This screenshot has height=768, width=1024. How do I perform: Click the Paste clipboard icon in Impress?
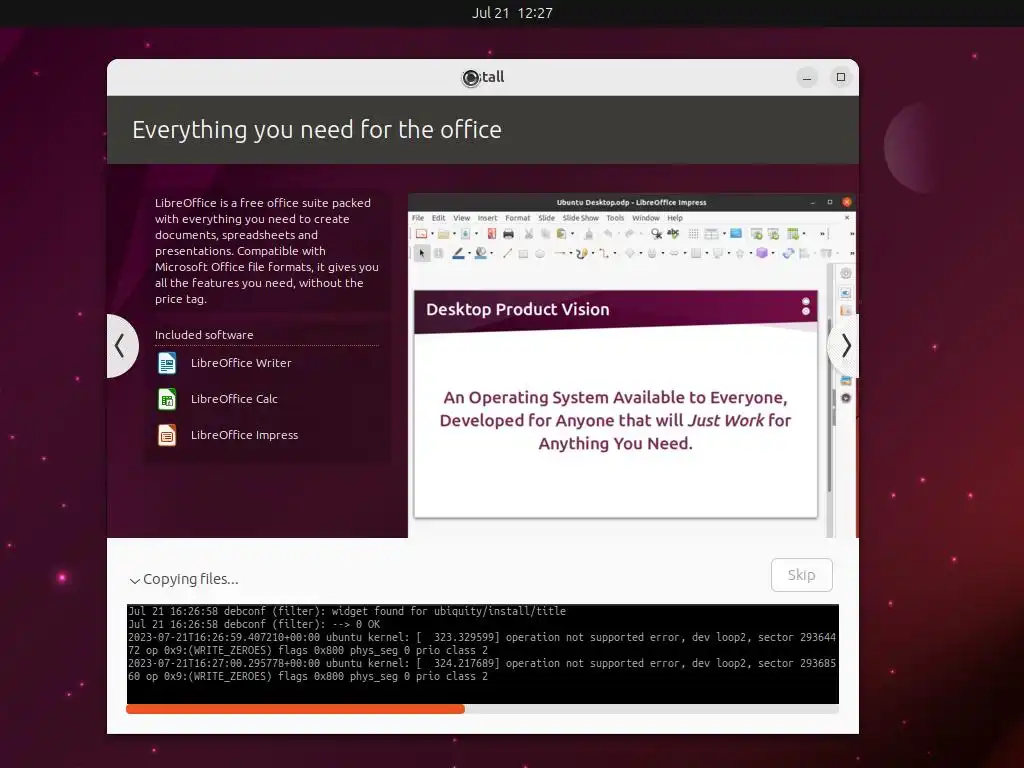(562, 234)
